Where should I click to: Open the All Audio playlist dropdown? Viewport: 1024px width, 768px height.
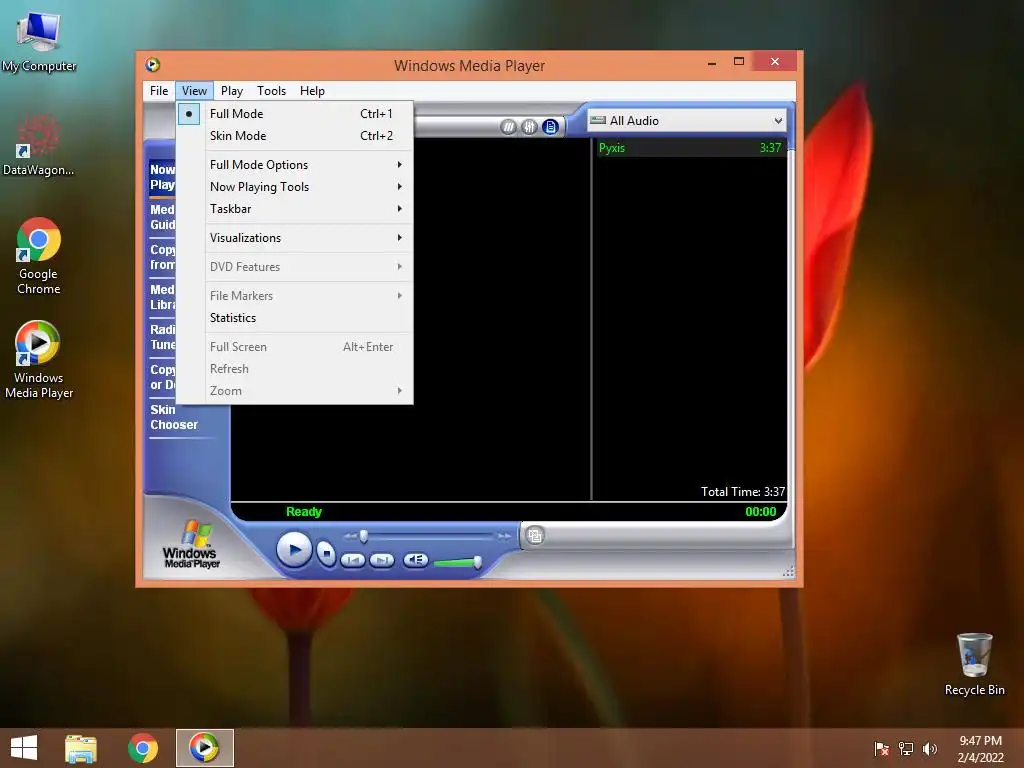click(x=686, y=120)
